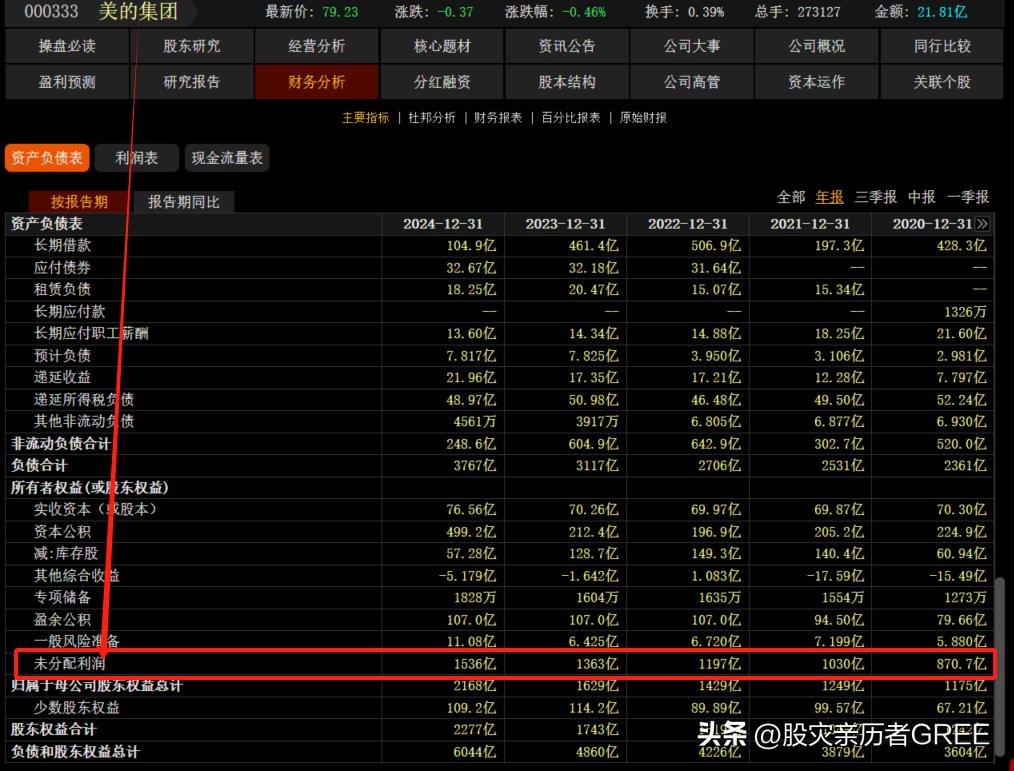Image resolution: width=1014 pixels, height=771 pixels.
Task: Filter reports by 年报
Action: [x=830, y=197]
